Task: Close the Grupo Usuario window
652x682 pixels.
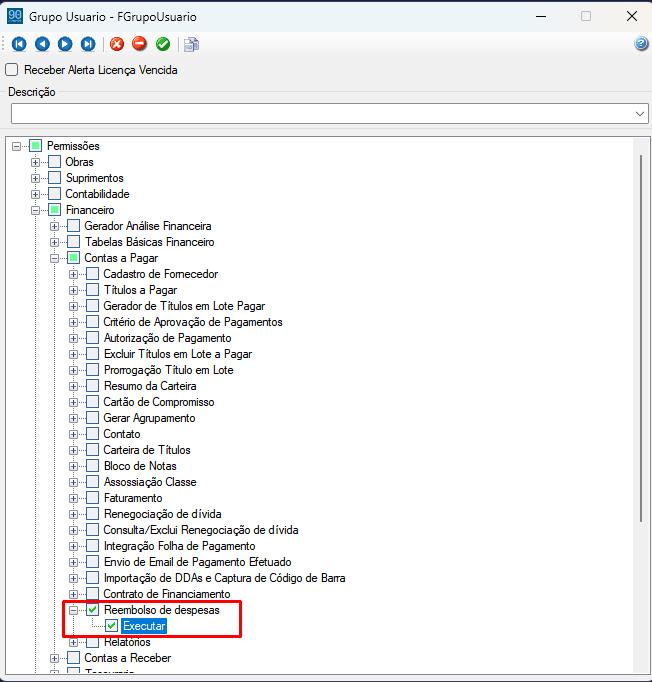Action: [x=632, y=17]
